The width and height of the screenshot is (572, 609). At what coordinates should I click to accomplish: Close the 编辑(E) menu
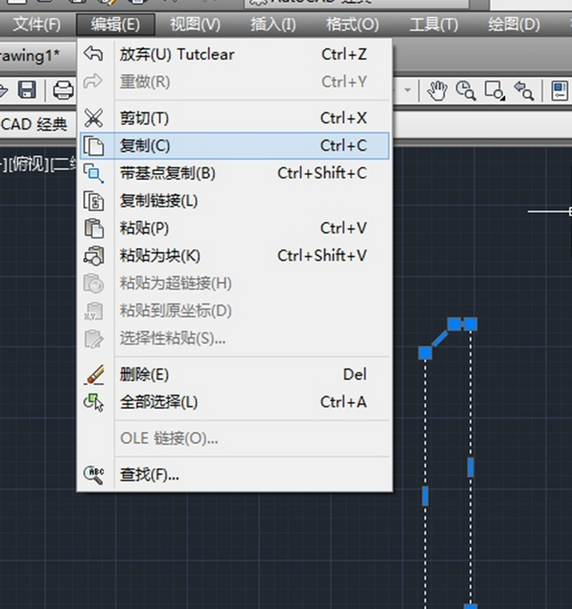115,25
